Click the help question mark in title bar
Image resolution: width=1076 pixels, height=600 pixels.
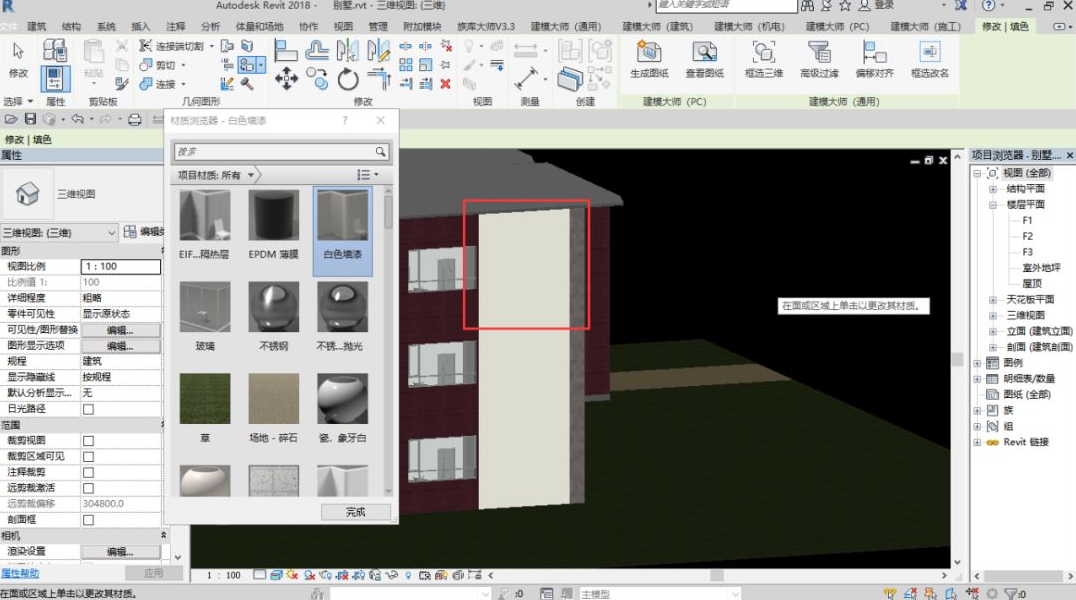(988, 5)
